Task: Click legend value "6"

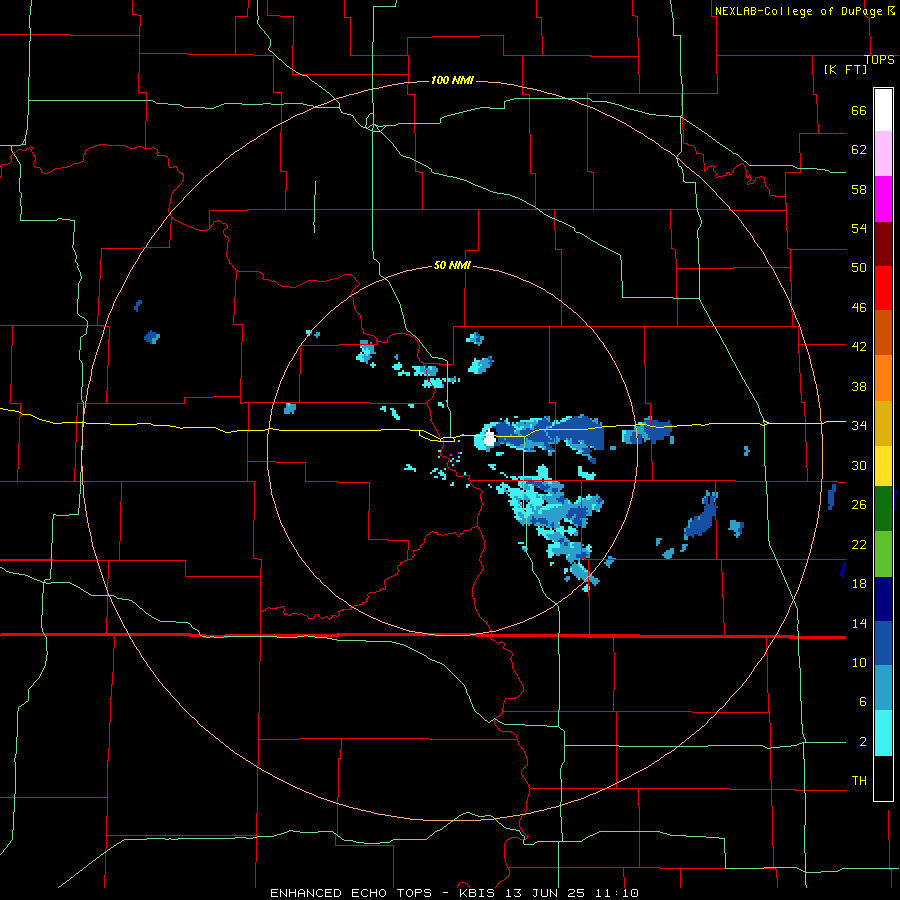Action: [862, 702]
